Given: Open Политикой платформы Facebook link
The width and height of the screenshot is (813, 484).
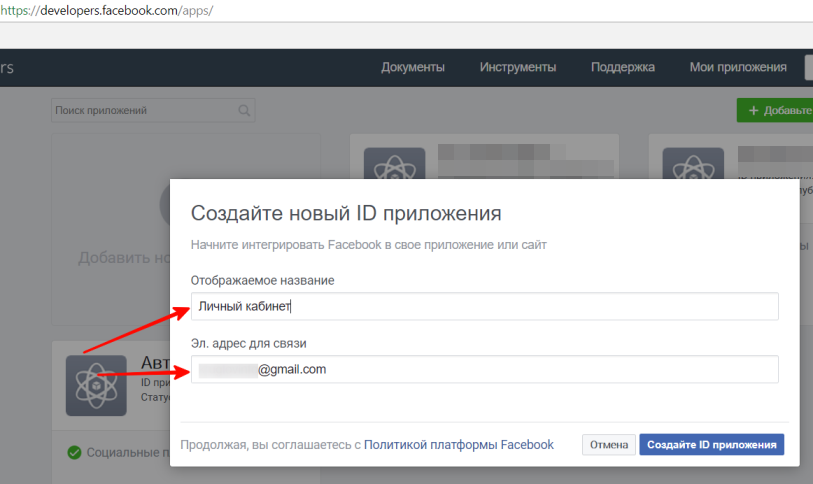Looking at the screenshot, I should 458,445.
